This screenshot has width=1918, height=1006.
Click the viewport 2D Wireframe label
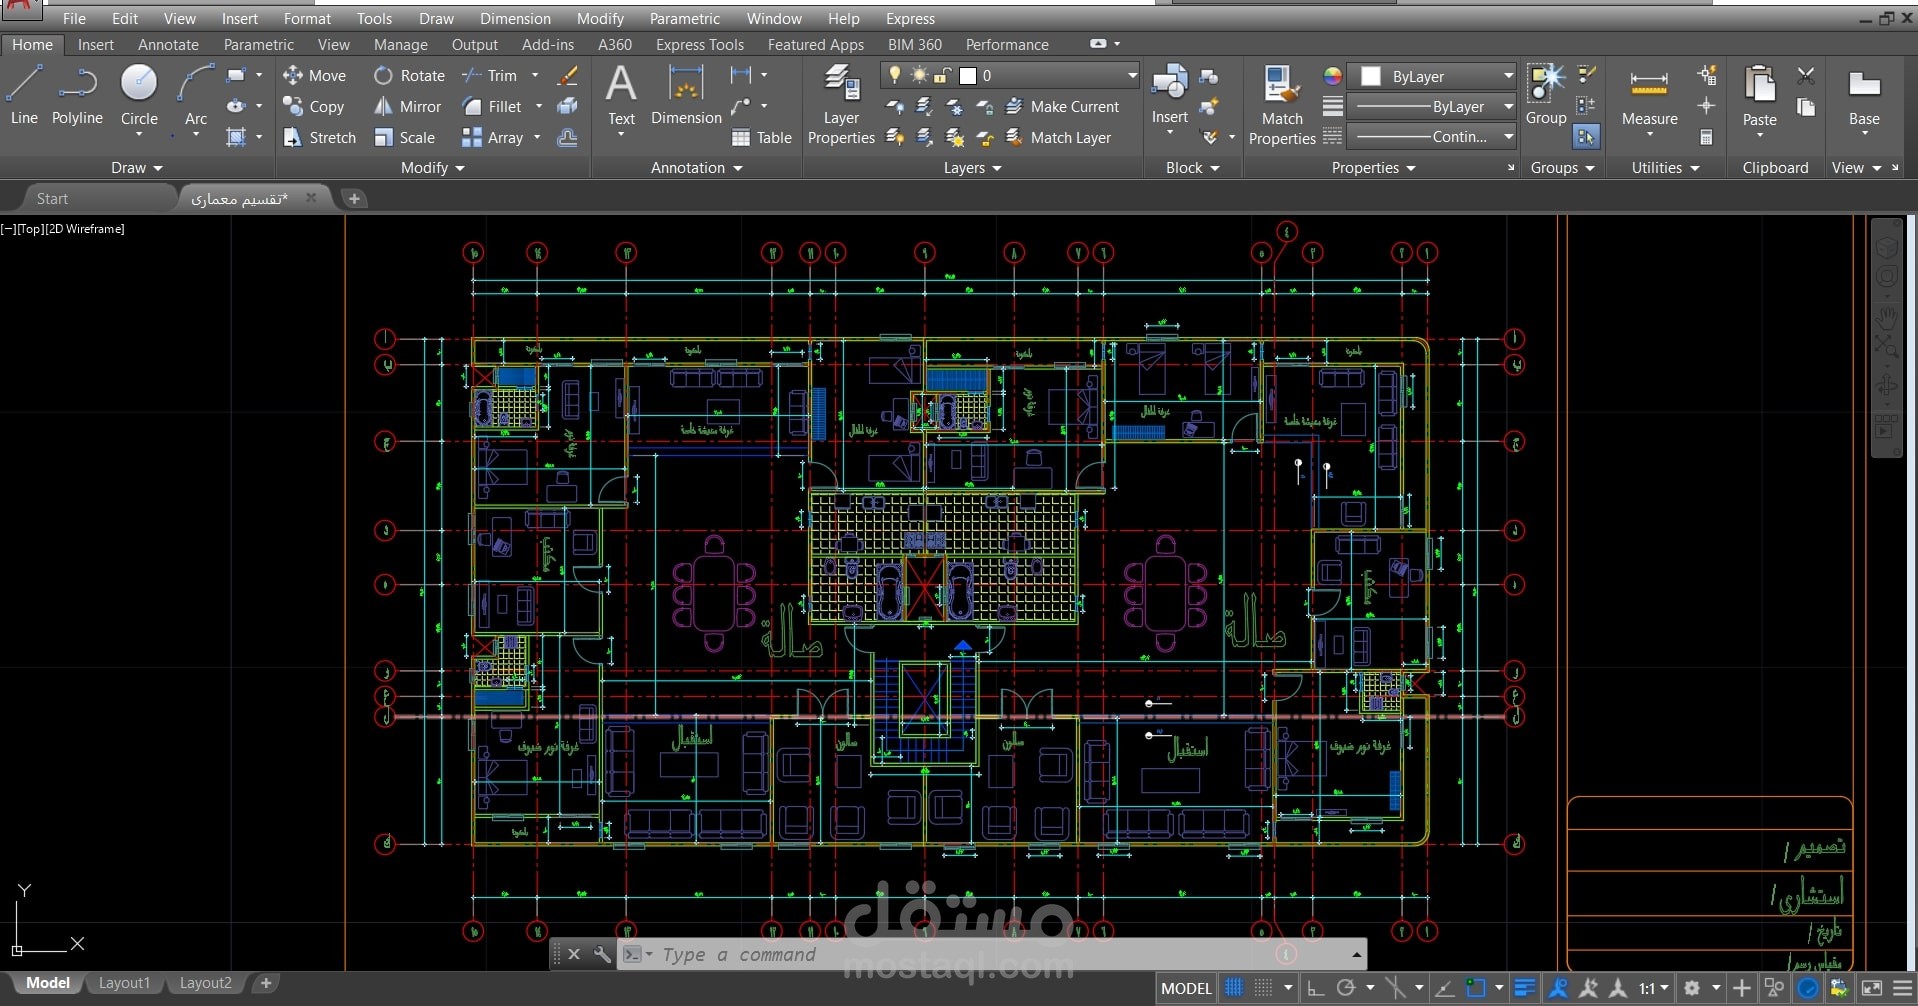[85, 228]
